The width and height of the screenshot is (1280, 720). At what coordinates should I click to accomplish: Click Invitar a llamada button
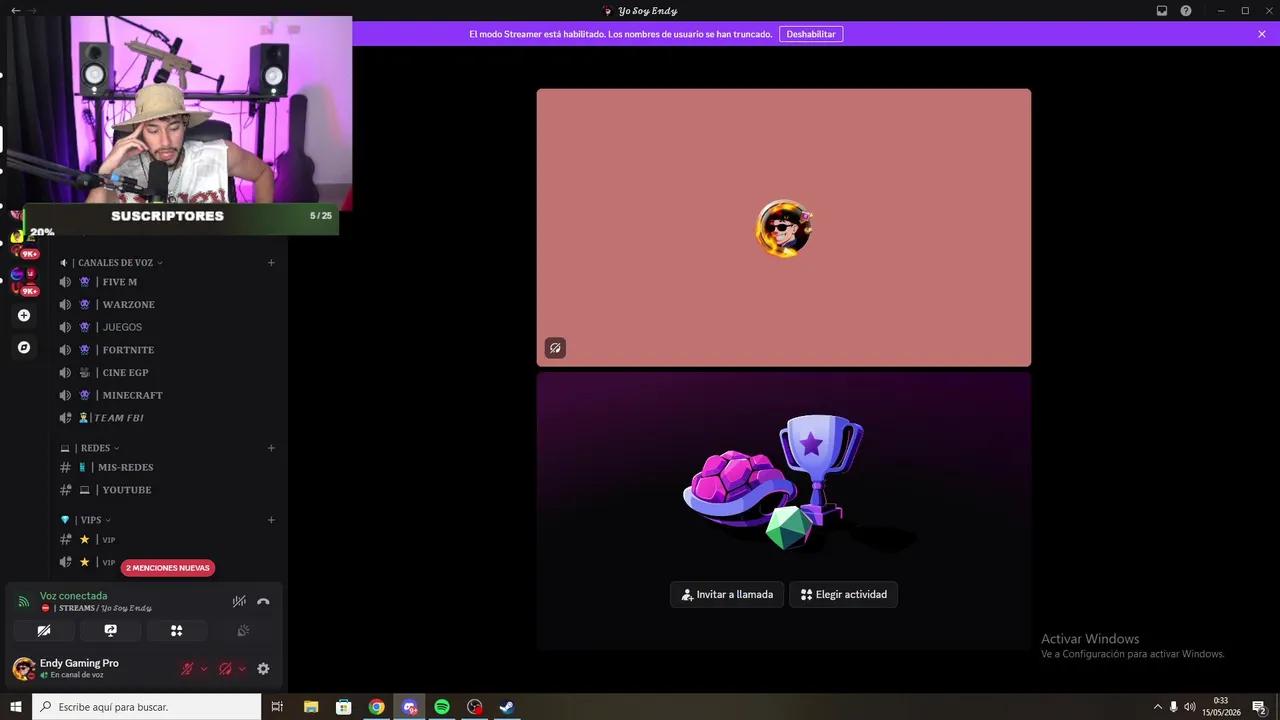tap(727, 594)
